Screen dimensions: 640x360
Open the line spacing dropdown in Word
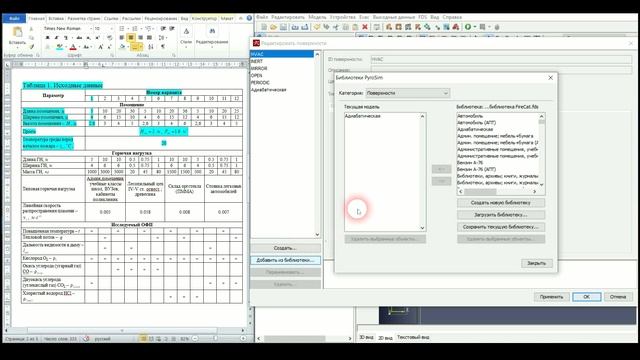tap(162, 37)
